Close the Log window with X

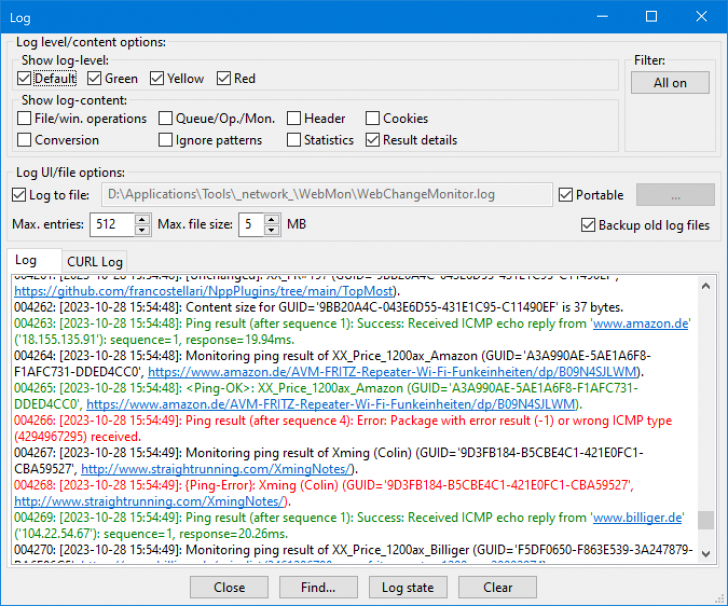(701, 17)
